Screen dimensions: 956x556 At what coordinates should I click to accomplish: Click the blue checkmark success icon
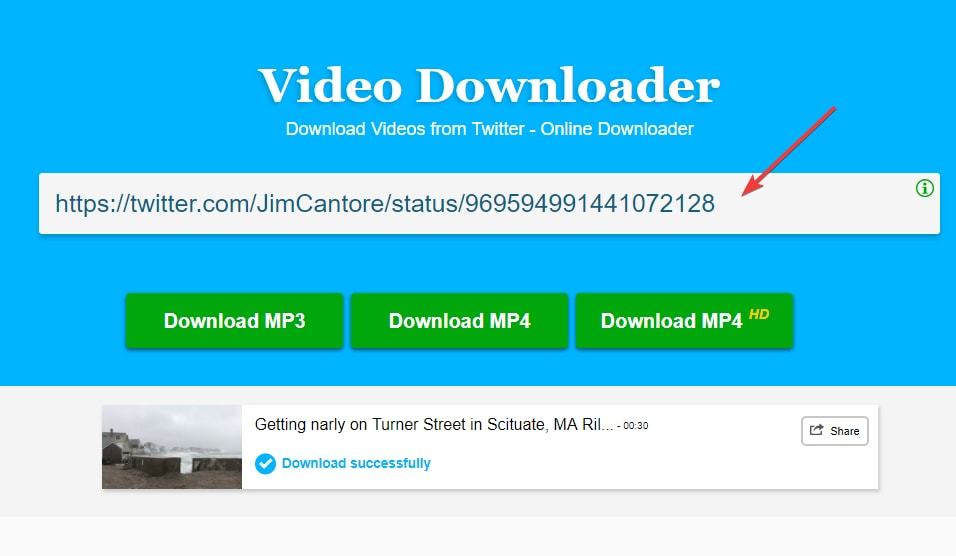click(x=265, y=463)
